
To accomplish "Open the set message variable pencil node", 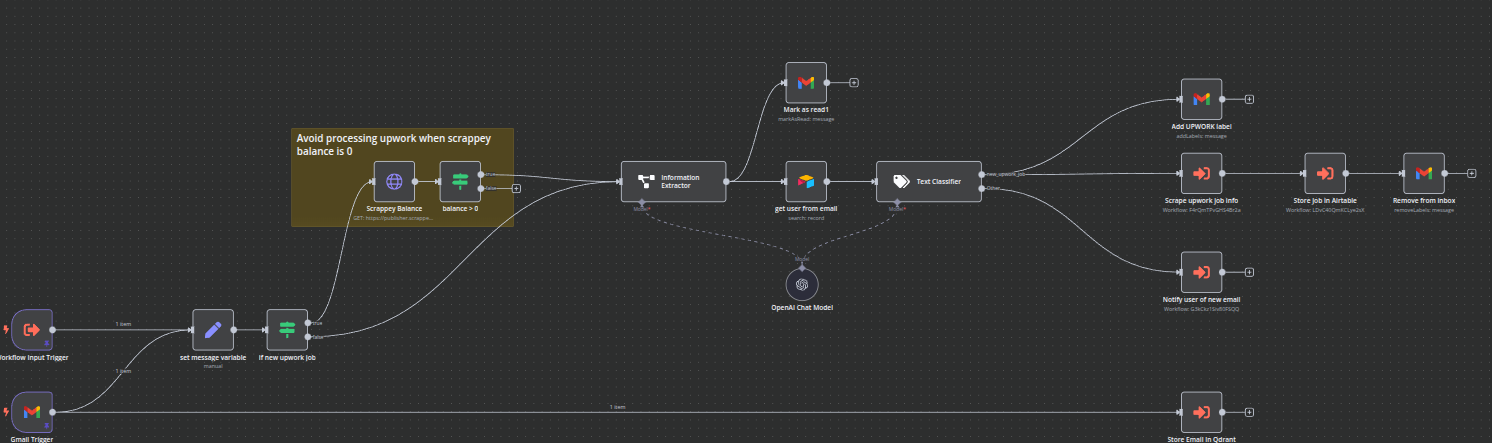I will coord(213,329).
